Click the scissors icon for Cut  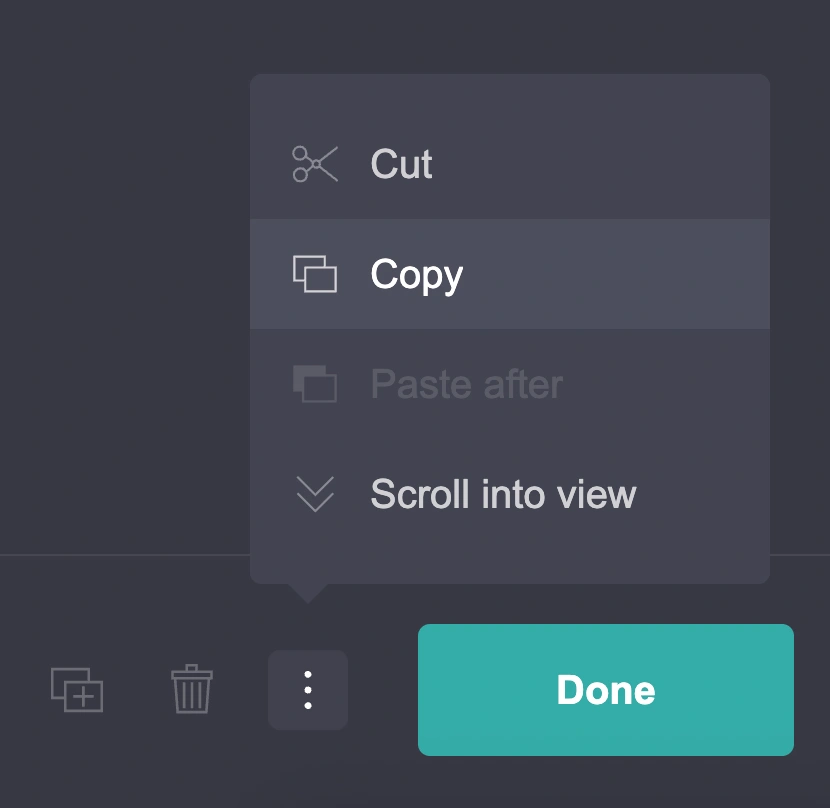point(315,164)
